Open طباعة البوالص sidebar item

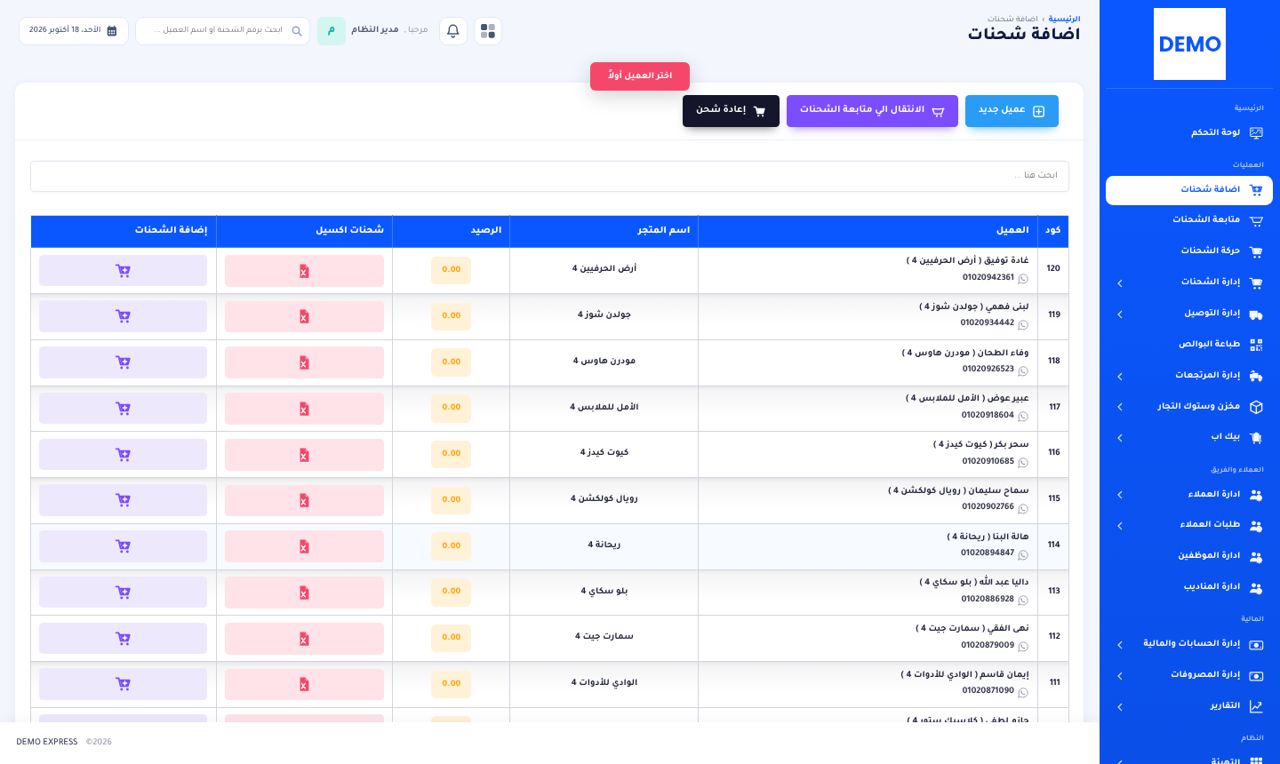point(1189,344)
